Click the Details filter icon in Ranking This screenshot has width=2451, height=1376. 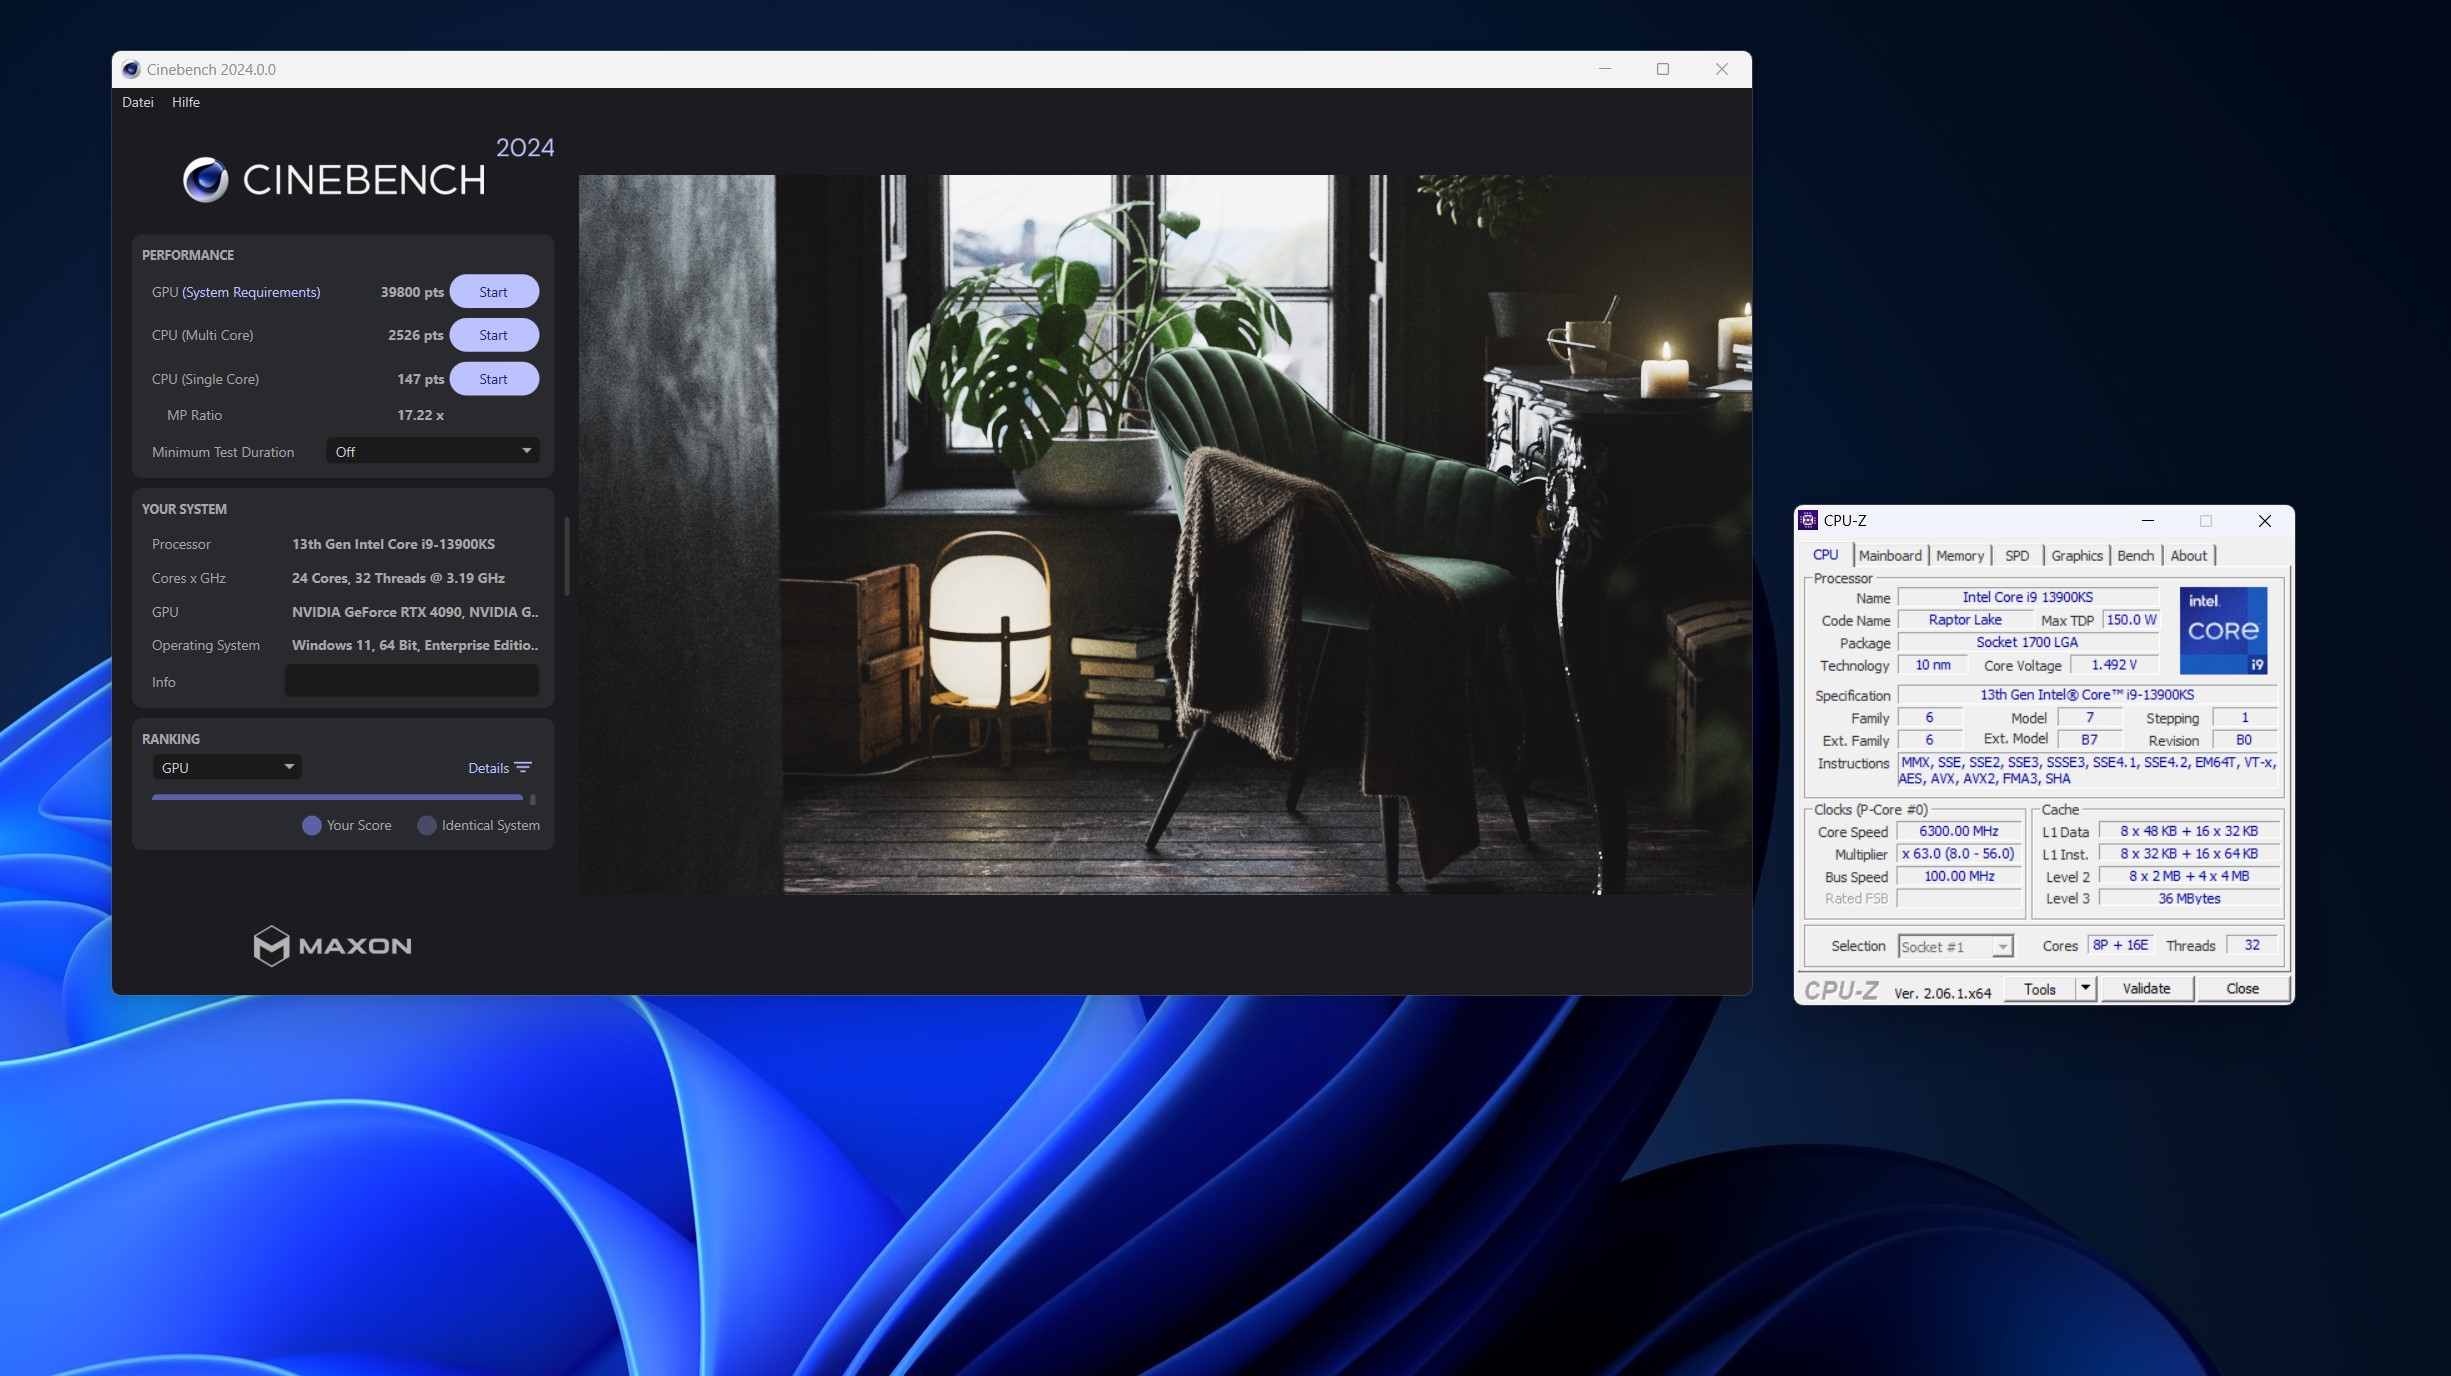(522, 768)
